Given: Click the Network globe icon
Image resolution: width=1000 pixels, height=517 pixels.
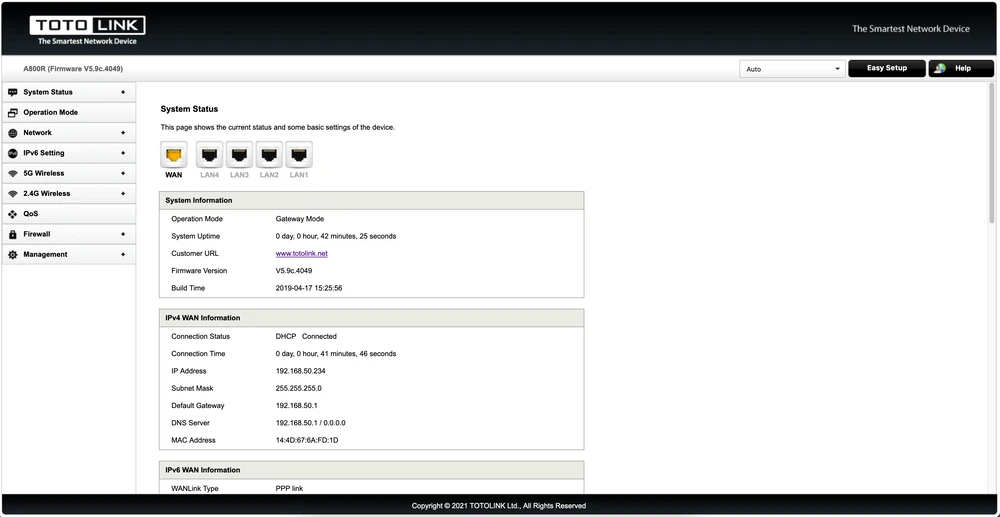Looking at the screenshot, I should (x=13, y=133).
